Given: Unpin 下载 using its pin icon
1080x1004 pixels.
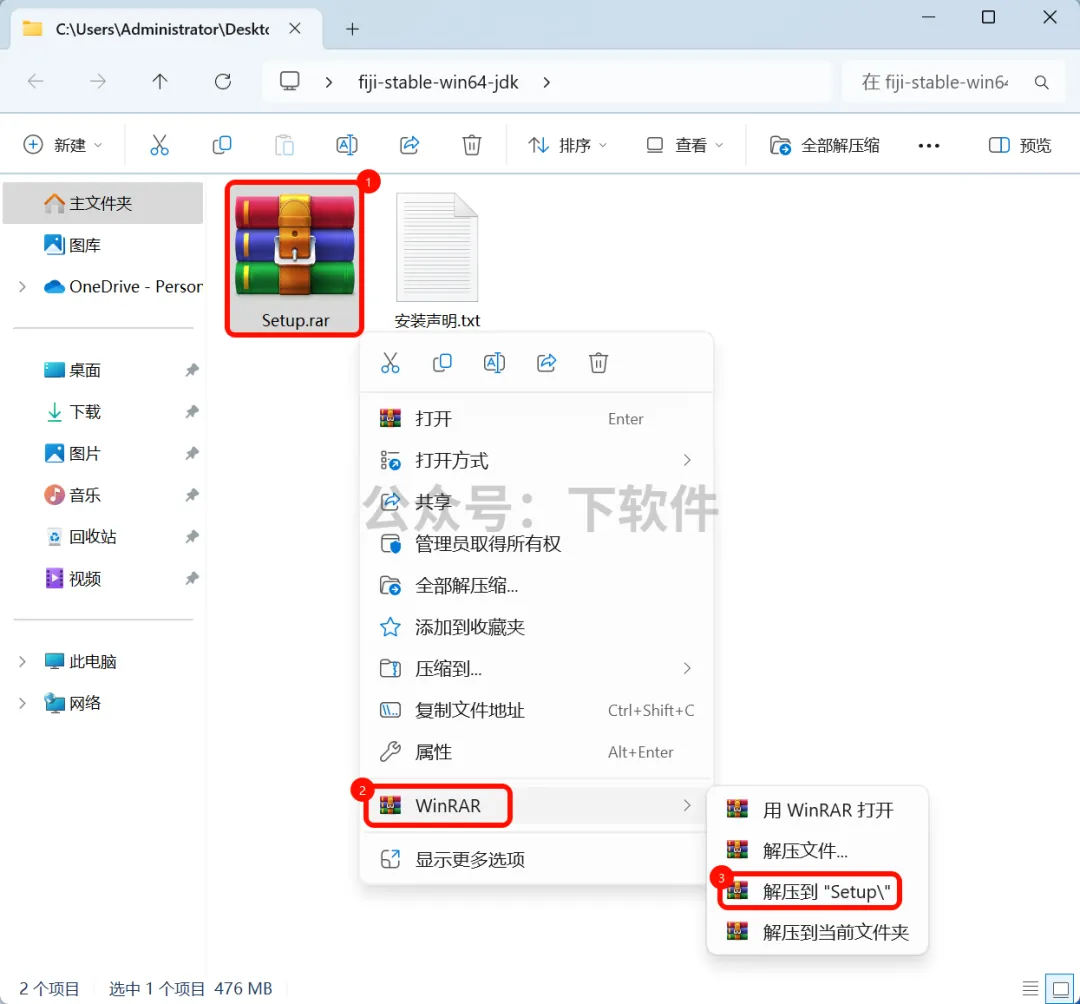Looking at the screenshot, I should pyautogui.click(x=191, y=412).
